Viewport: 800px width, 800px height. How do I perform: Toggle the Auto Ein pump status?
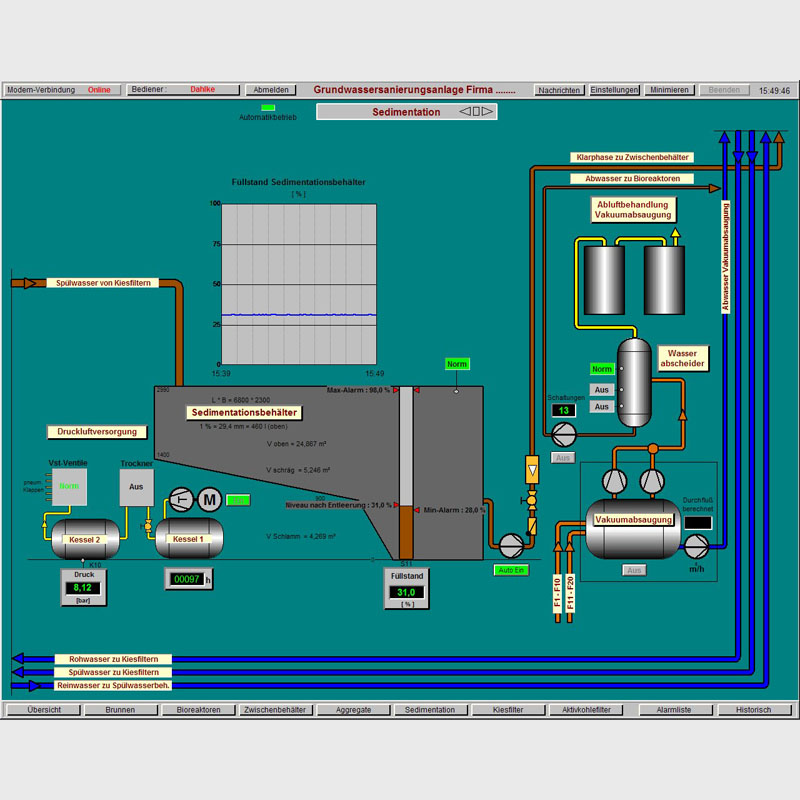(510, 570)
